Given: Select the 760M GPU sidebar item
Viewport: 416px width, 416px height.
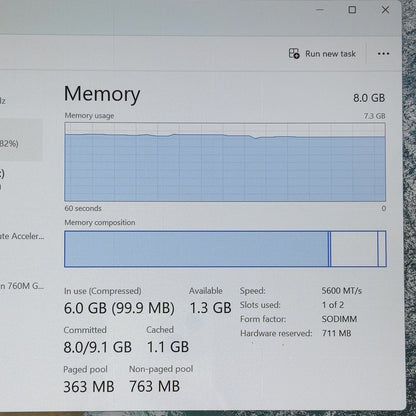Looking at the screenshot, I should click(x=22, y=286).
